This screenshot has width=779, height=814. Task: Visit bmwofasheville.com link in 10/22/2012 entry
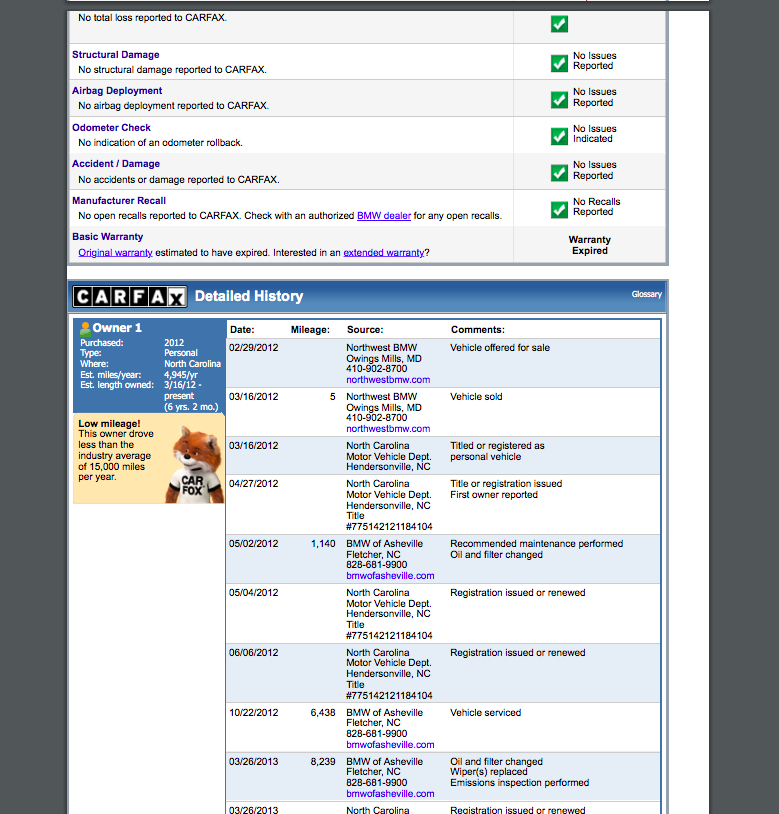pyautogui.click(x=390, y=745)
